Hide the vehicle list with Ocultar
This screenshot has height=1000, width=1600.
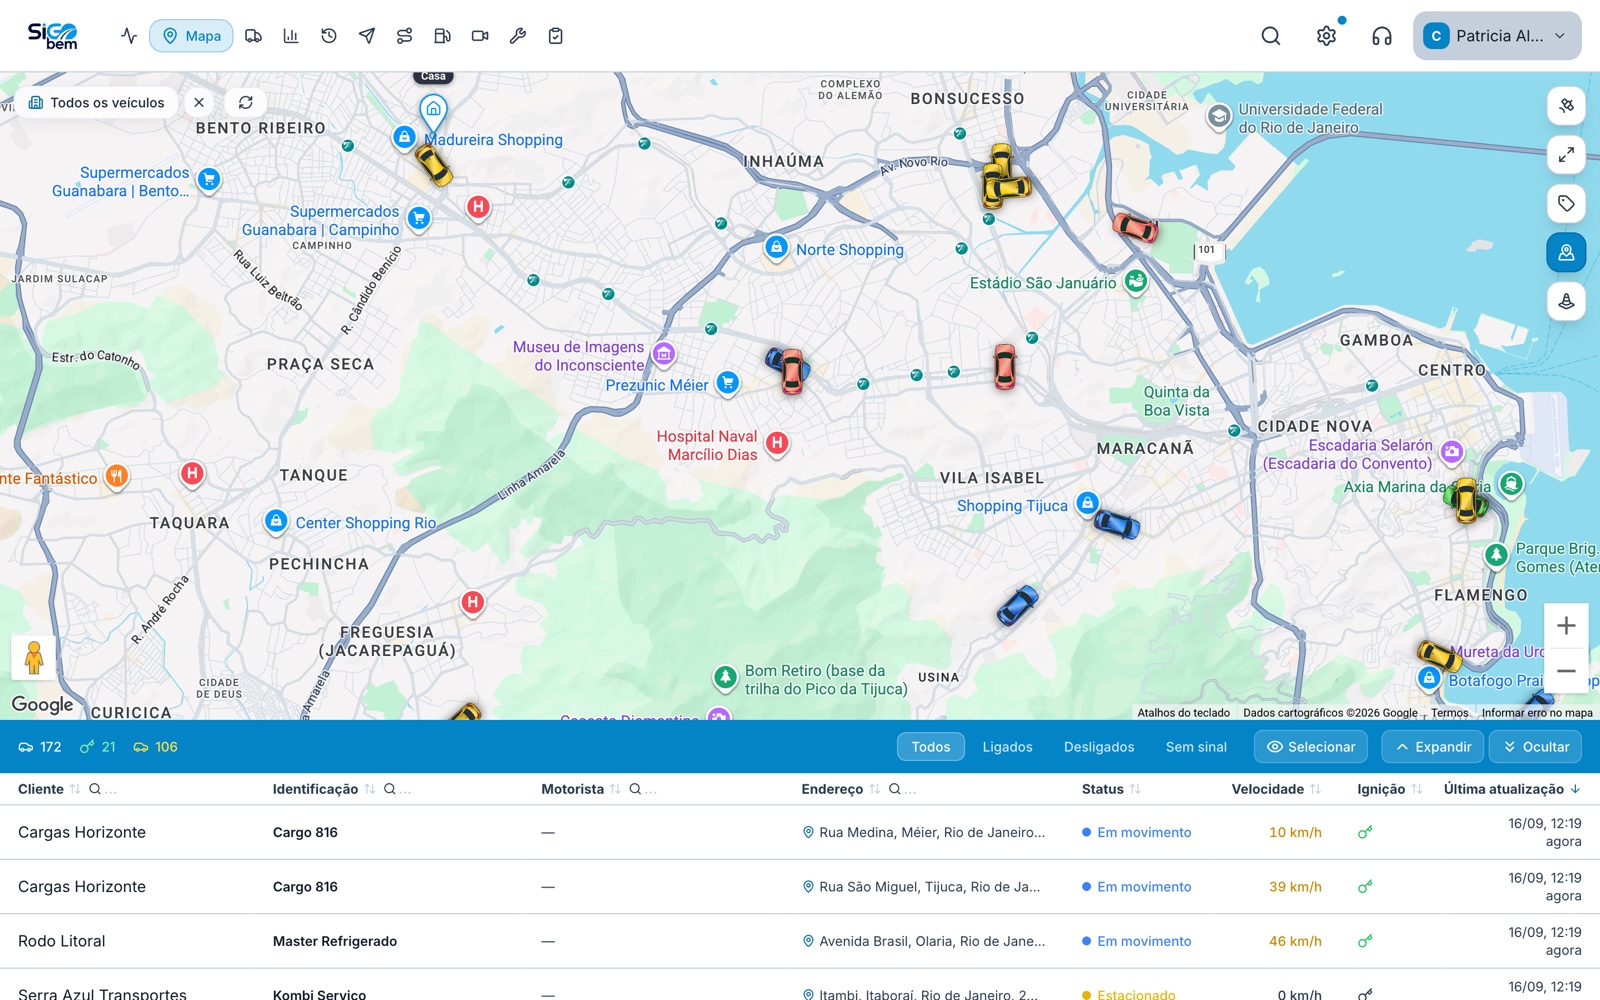pos(1536,747)
